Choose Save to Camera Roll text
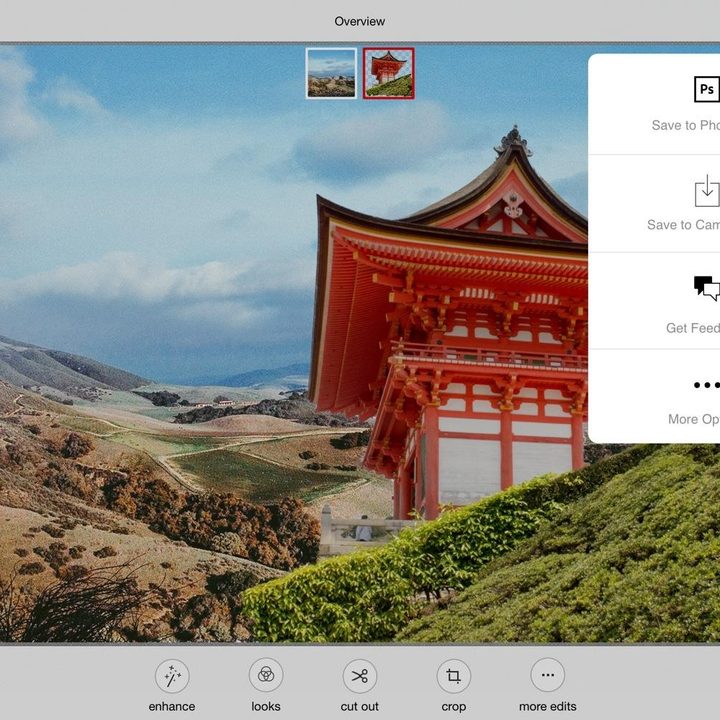720x720 pixels. (683, 225)
